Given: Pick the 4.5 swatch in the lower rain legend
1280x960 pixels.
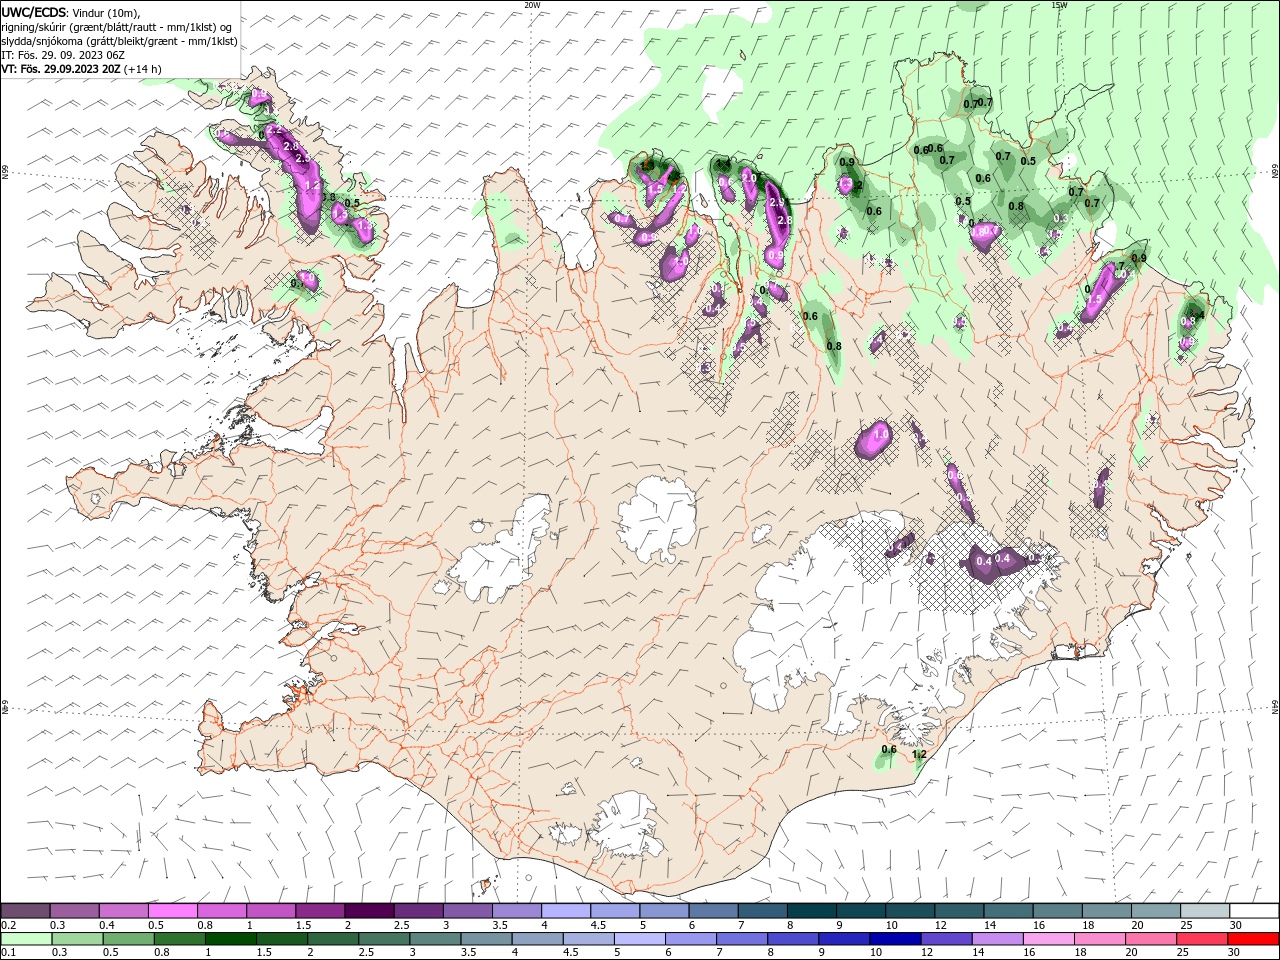Looking at the screenshot, I should coord(588,939).
